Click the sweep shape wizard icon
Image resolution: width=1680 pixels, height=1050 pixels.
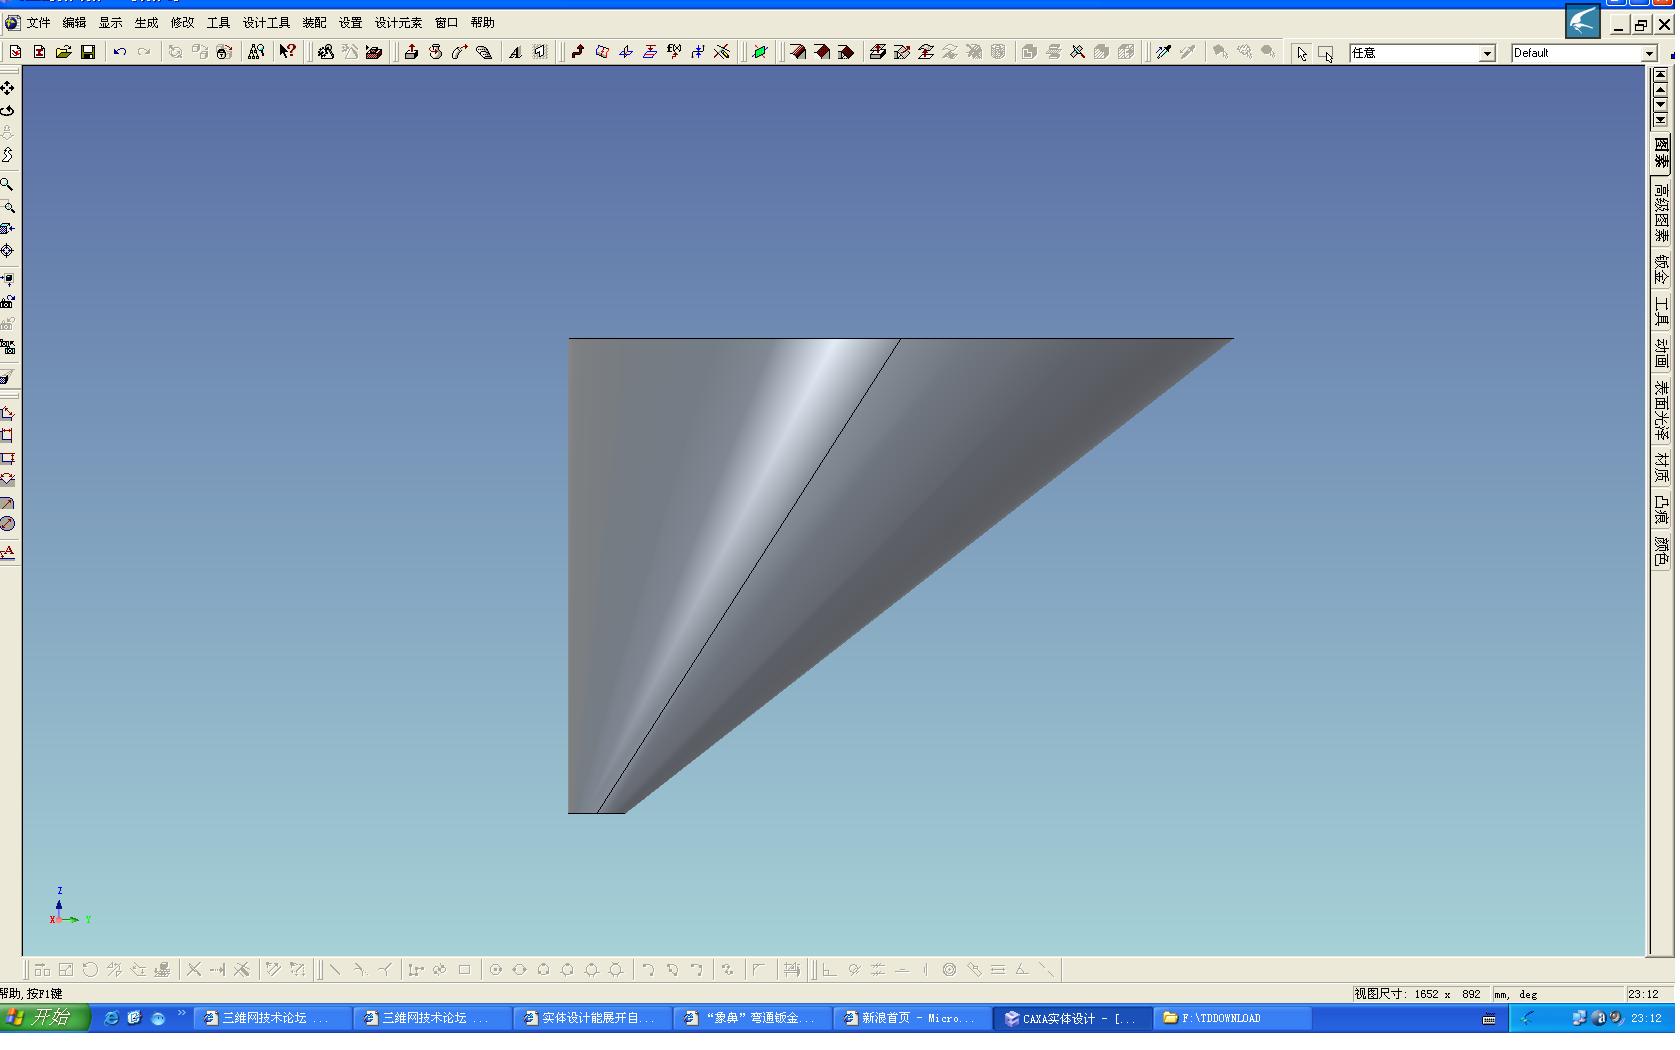(460, 52)
